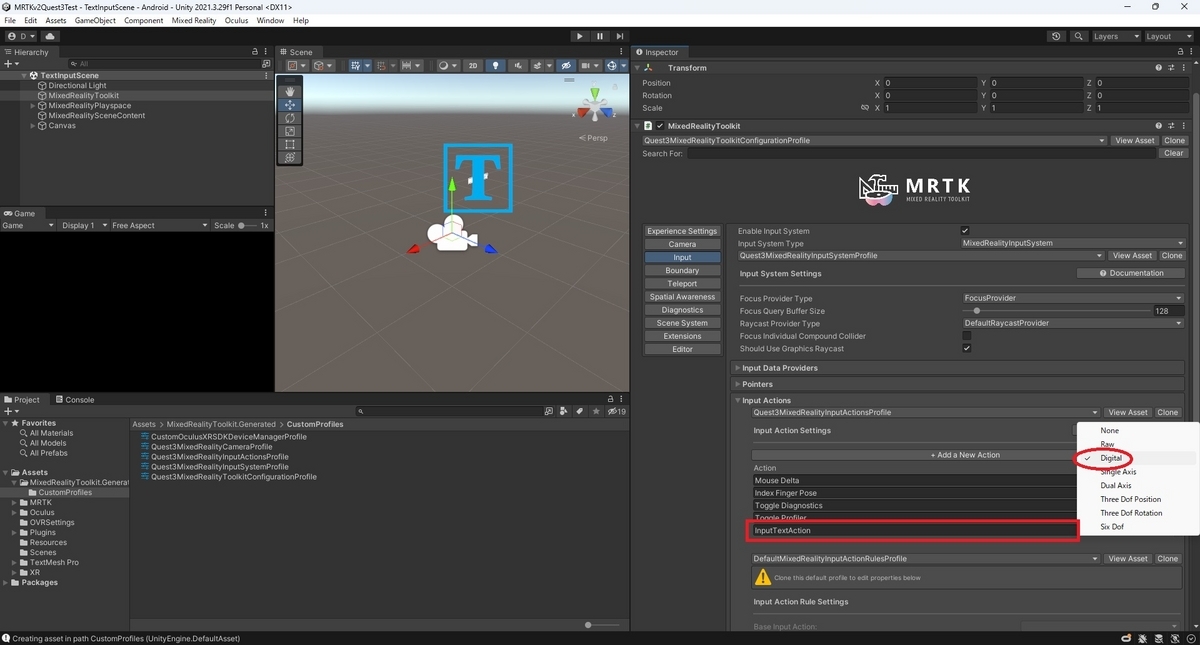Select the Scale tool in the Scene toolbar
The width and height of the screenshot is (1200, 645).
pyautogui.click(x=290, y=131)
